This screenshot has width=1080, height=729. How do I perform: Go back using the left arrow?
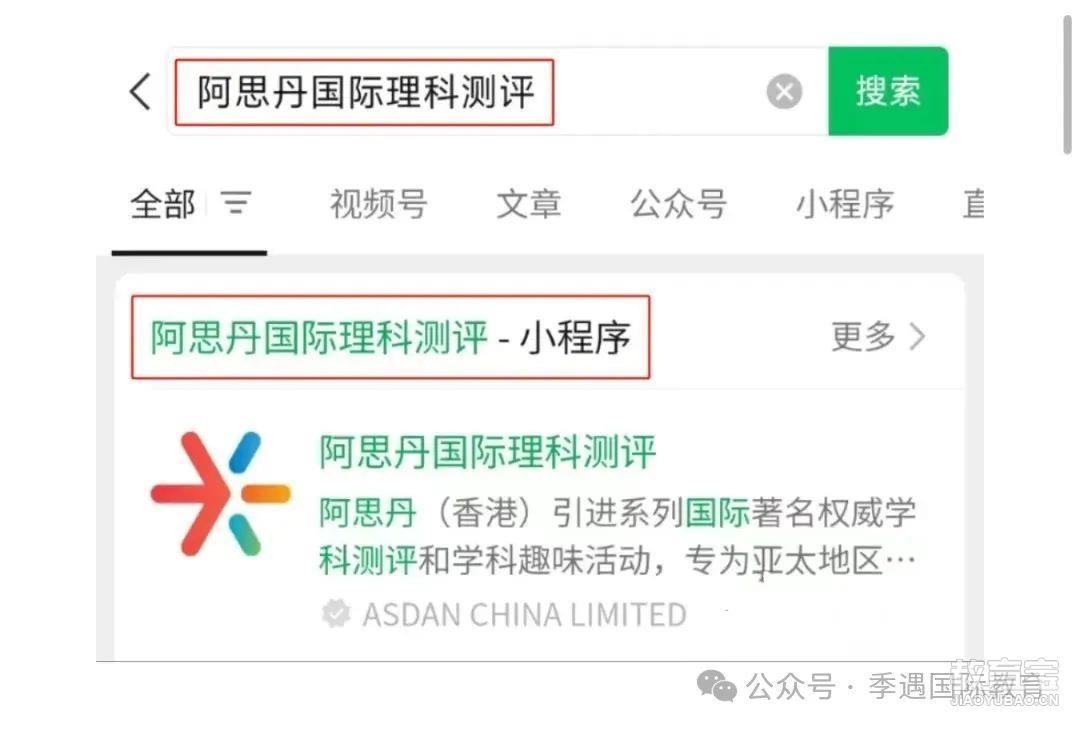point(141,91)
